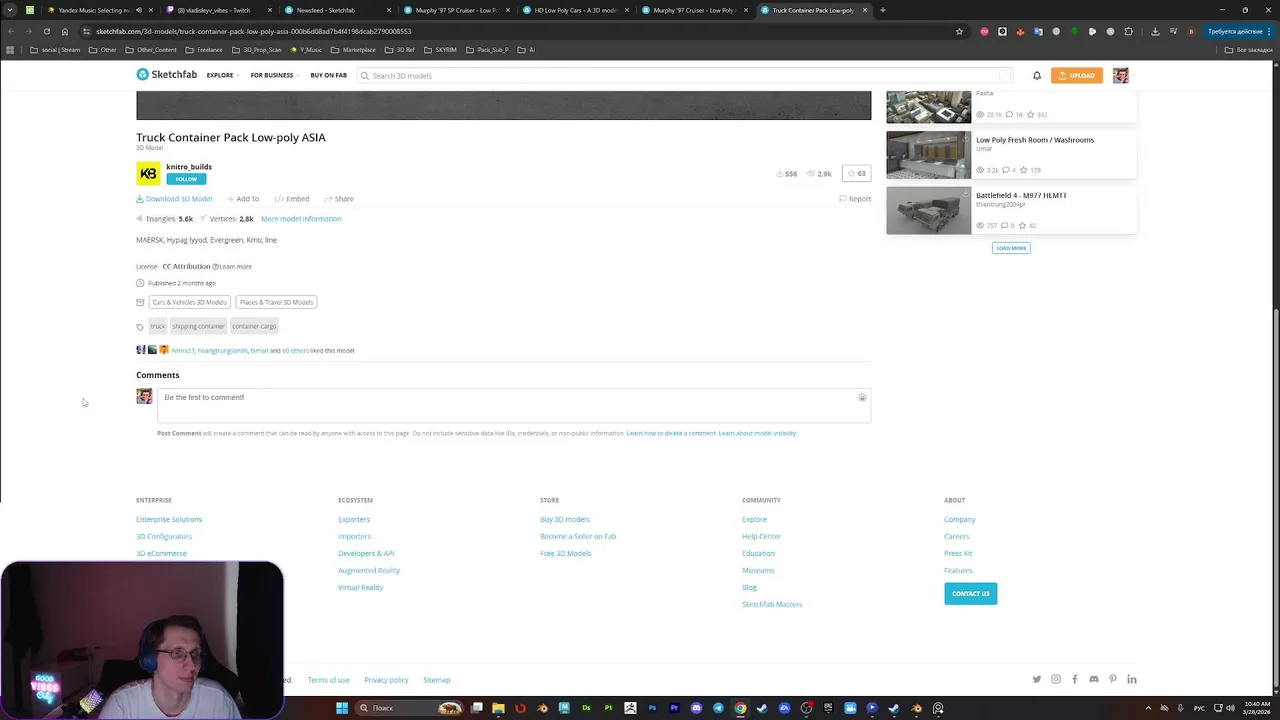This screenshot has height=720, width=1280.
Task: Click the browser address bar URL
Action: coord(254,31)
